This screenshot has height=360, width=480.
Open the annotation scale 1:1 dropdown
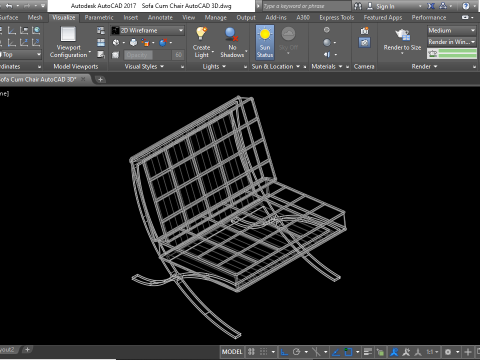click(x=432, y=352)
